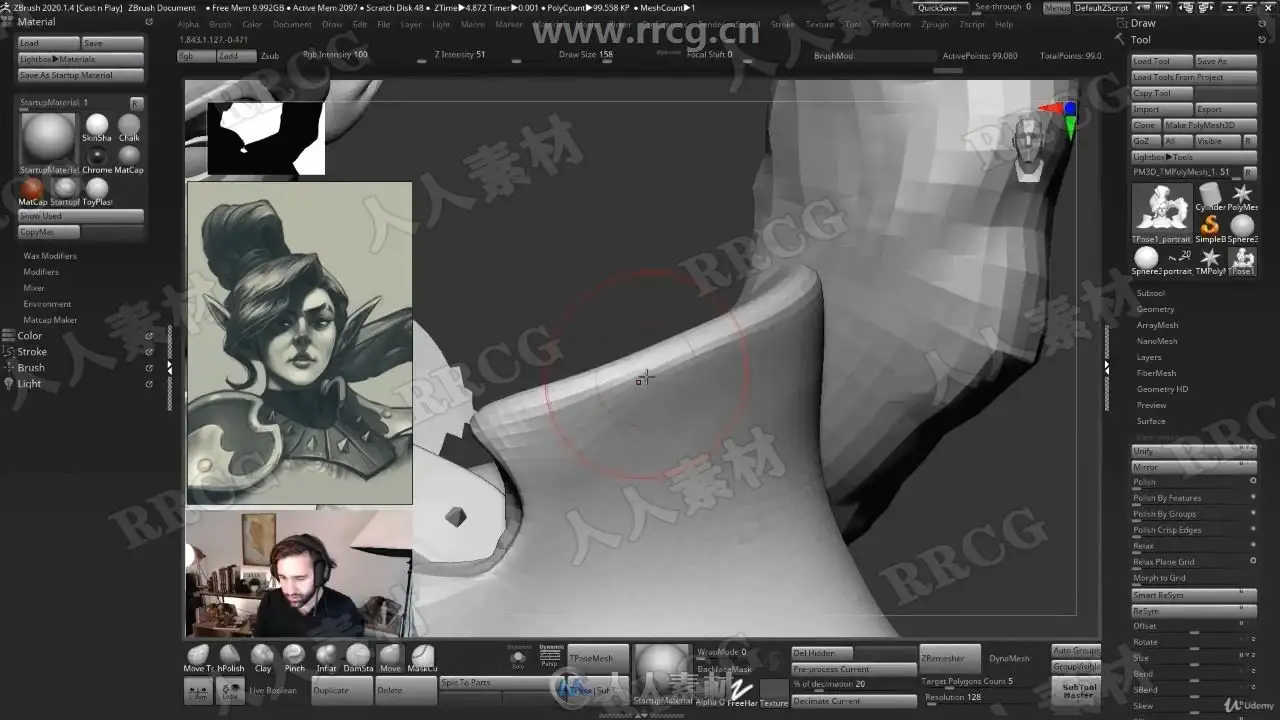Select the DamStandard brush
Viewport: 1280px width, 720px height.
[x=358, y=658]
